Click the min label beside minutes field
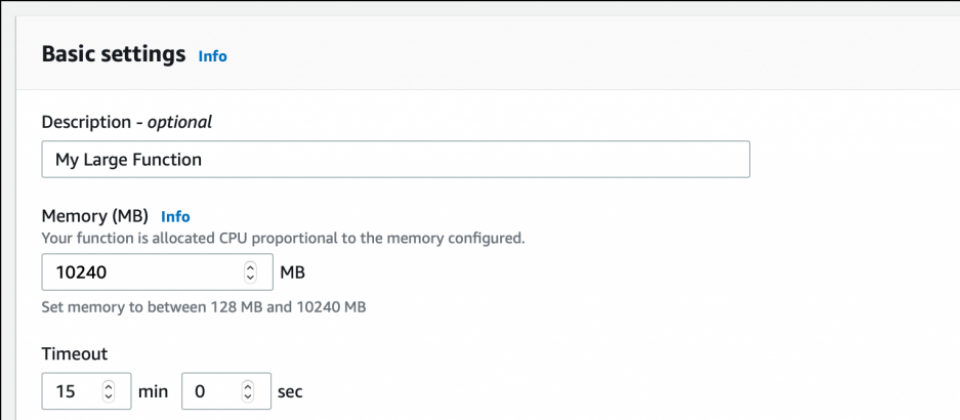Viewport: 960px width, 420px height. click(x=153, y=391)
